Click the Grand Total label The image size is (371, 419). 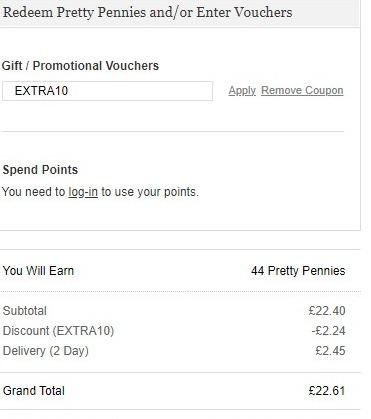click(34, 391)
